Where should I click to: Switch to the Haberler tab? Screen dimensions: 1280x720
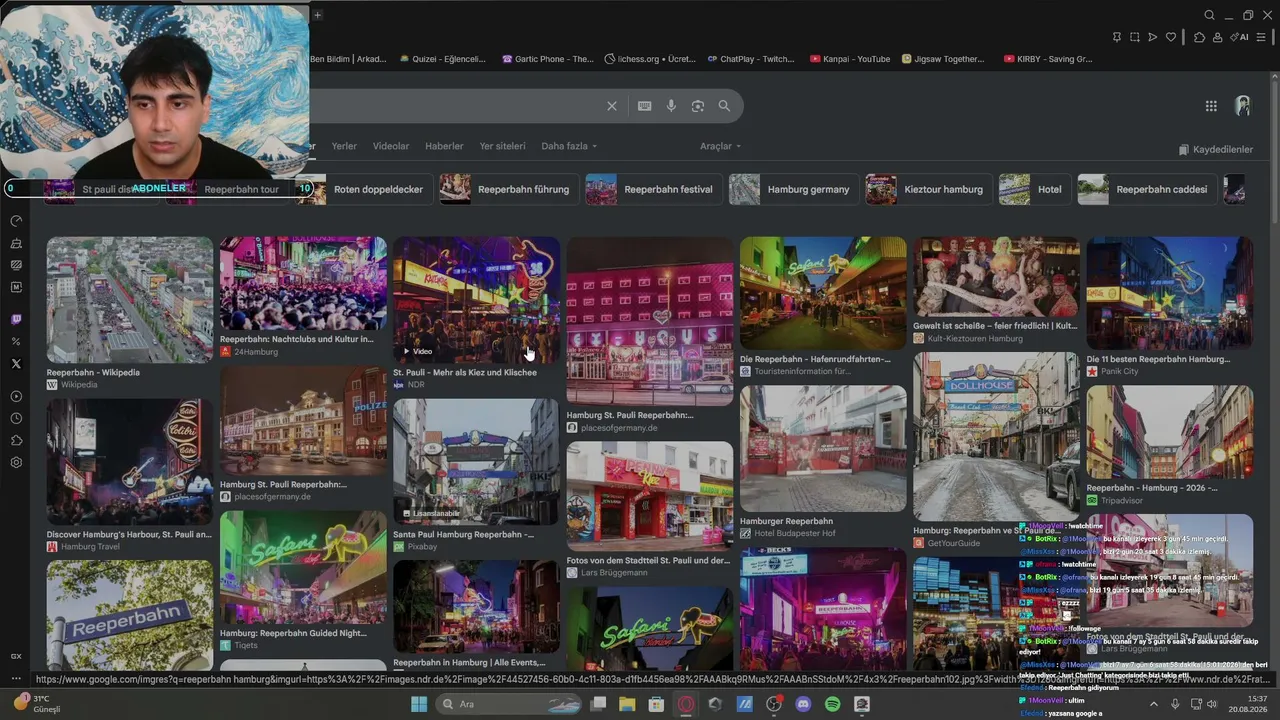[444, 146]
